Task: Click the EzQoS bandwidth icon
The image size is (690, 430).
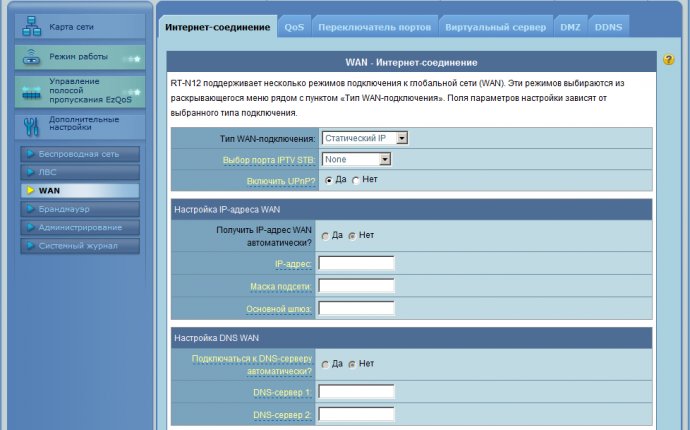Action: [31, 93]
